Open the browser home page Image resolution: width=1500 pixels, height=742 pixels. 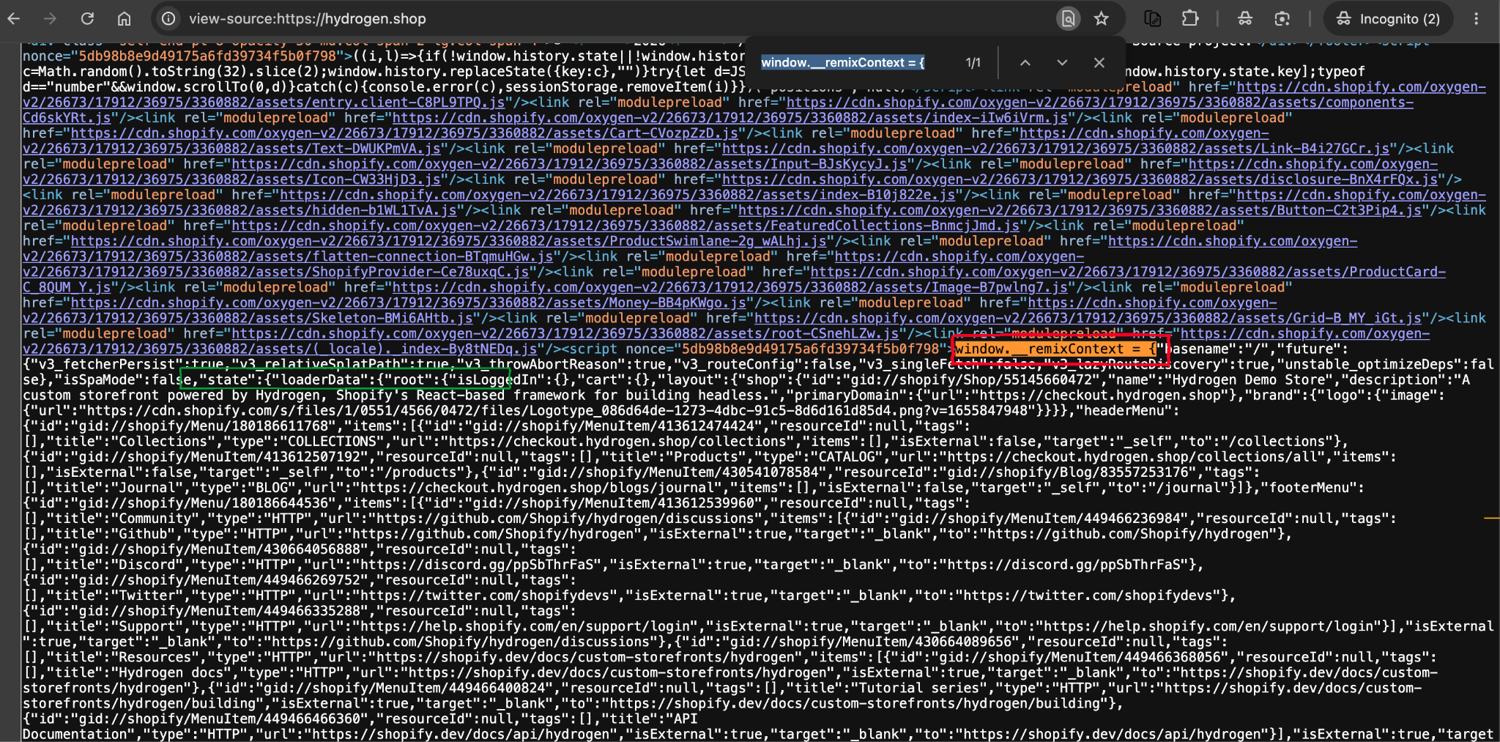[124, 19]
